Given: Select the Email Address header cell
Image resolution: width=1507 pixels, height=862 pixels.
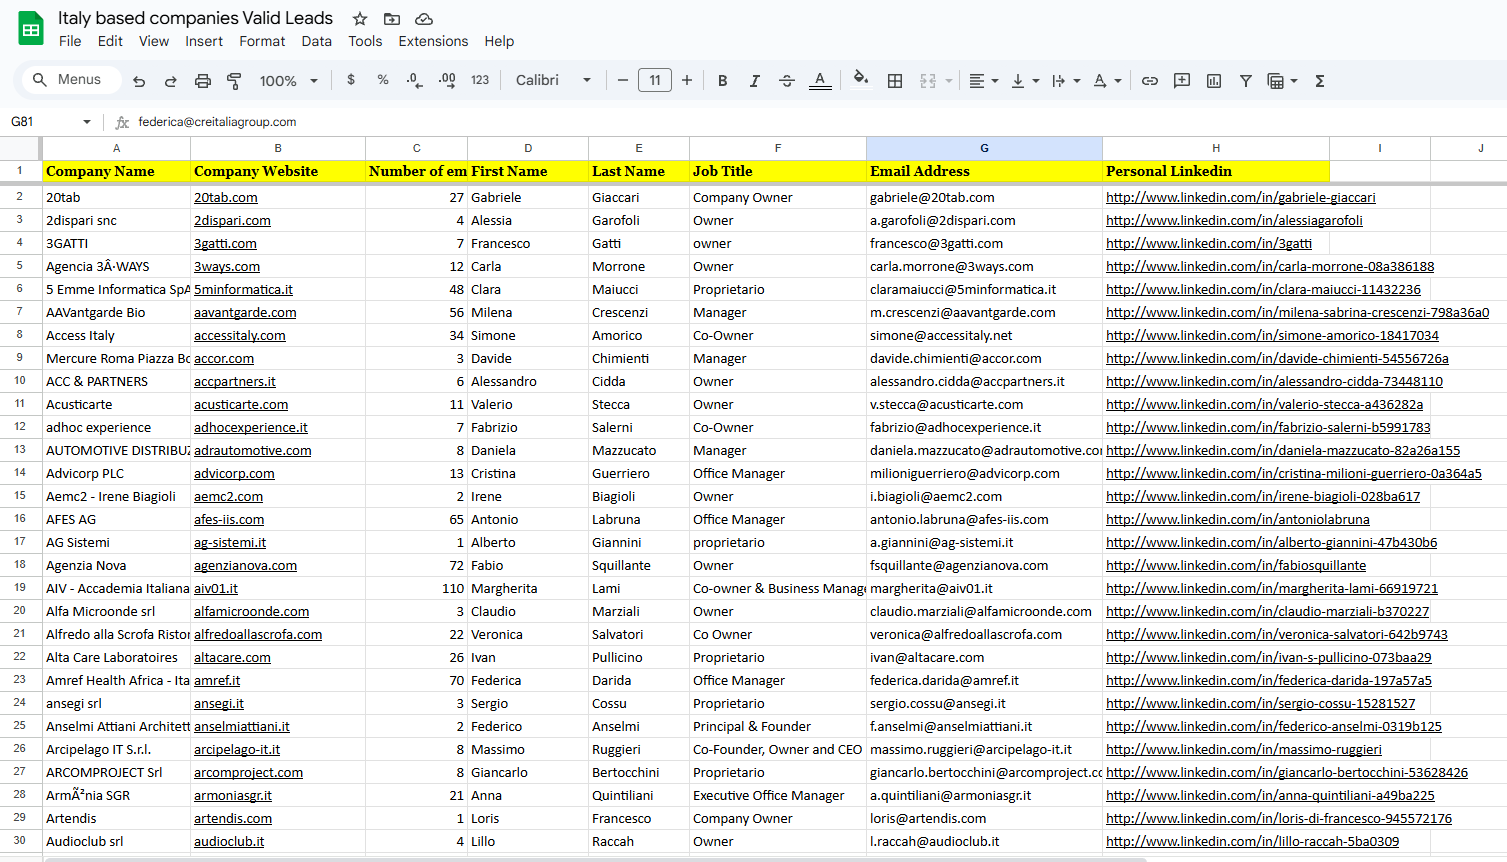Looking at the screenshot, I should 984,171.
